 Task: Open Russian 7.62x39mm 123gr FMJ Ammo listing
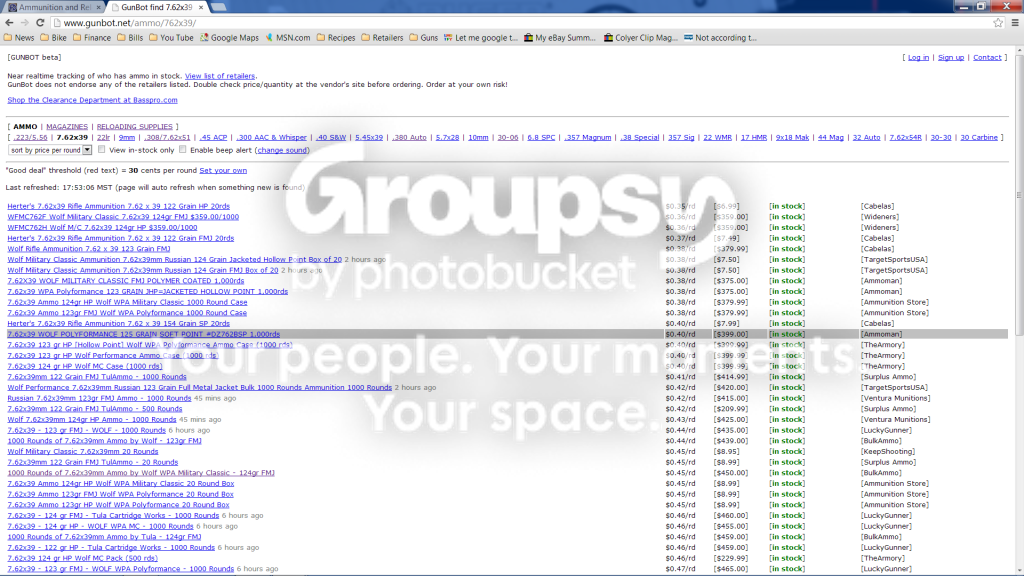pyautogui.click(x=99, y=398)
